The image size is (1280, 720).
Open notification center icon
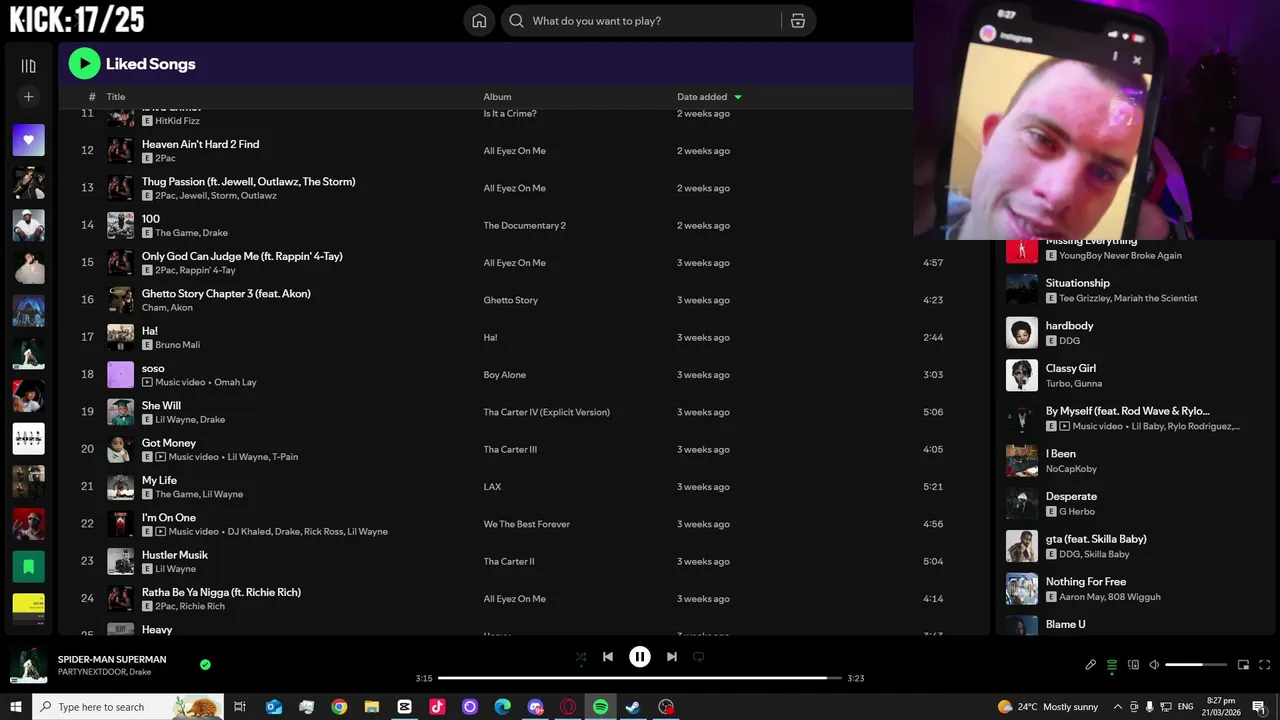(x=1259, y=707)
